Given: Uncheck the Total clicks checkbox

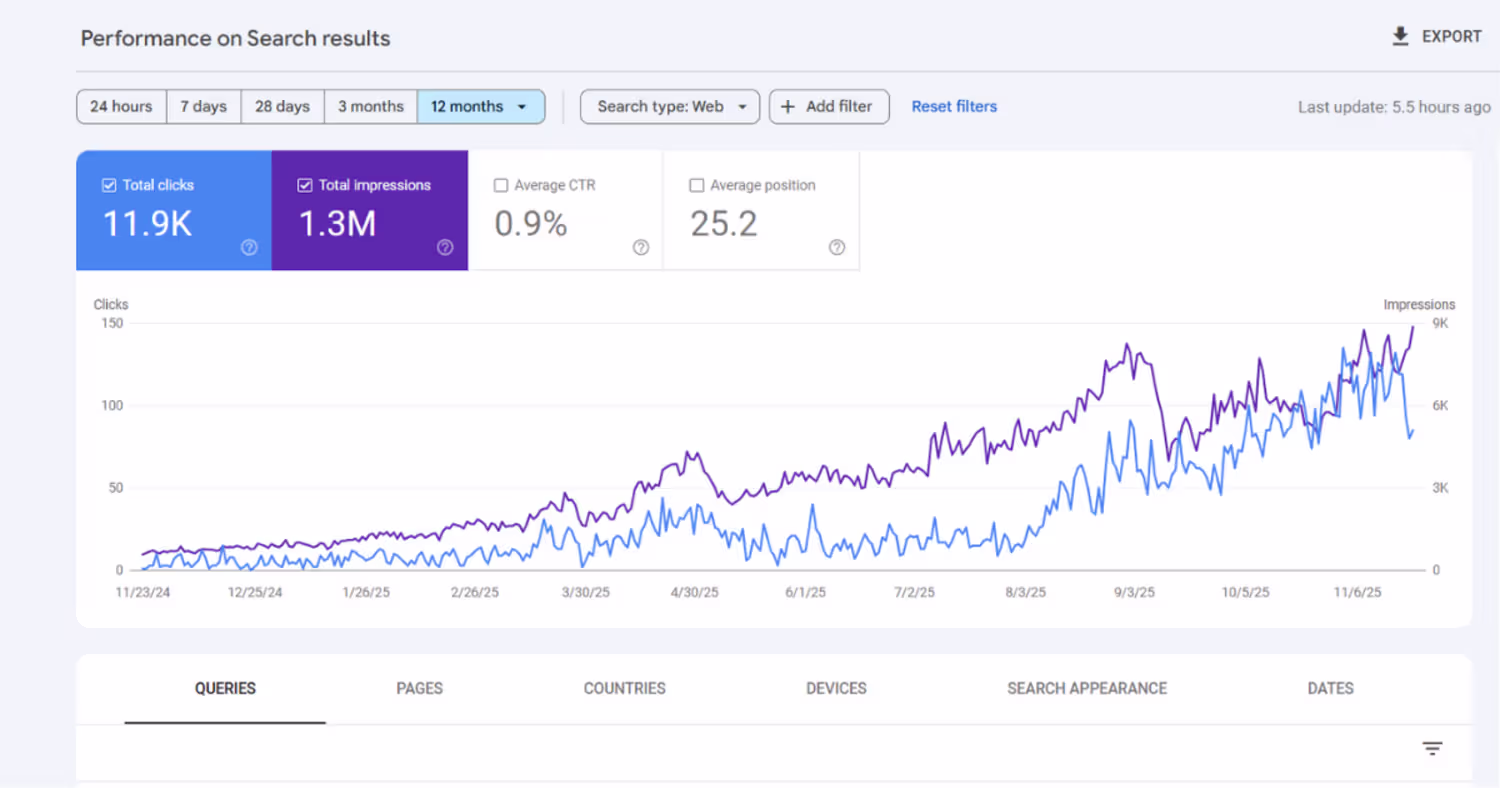Looking at the screenshot, I should pos(109,185).
